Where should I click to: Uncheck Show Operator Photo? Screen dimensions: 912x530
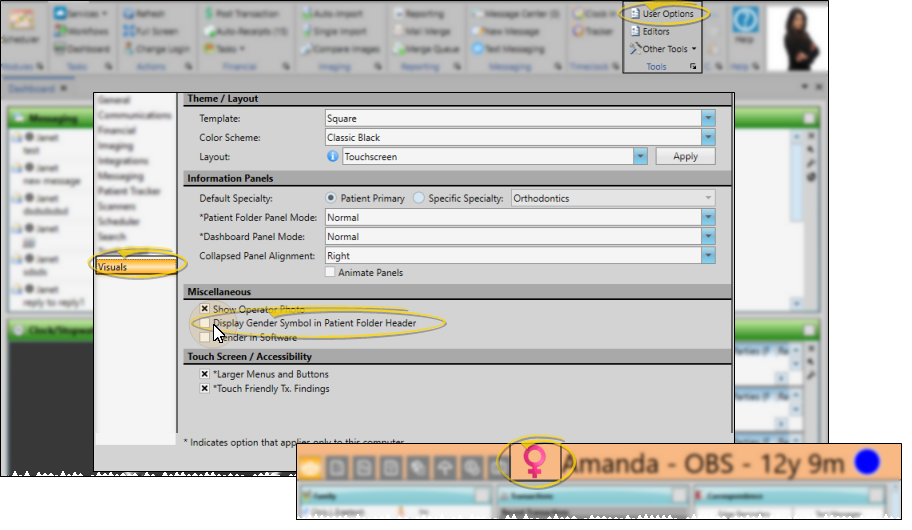[205, 309]
